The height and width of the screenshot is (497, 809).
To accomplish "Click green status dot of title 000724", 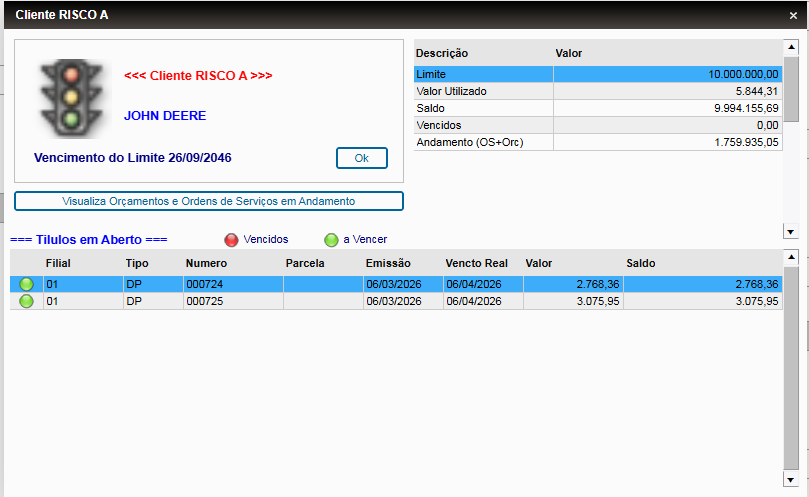I will (26, 284).
